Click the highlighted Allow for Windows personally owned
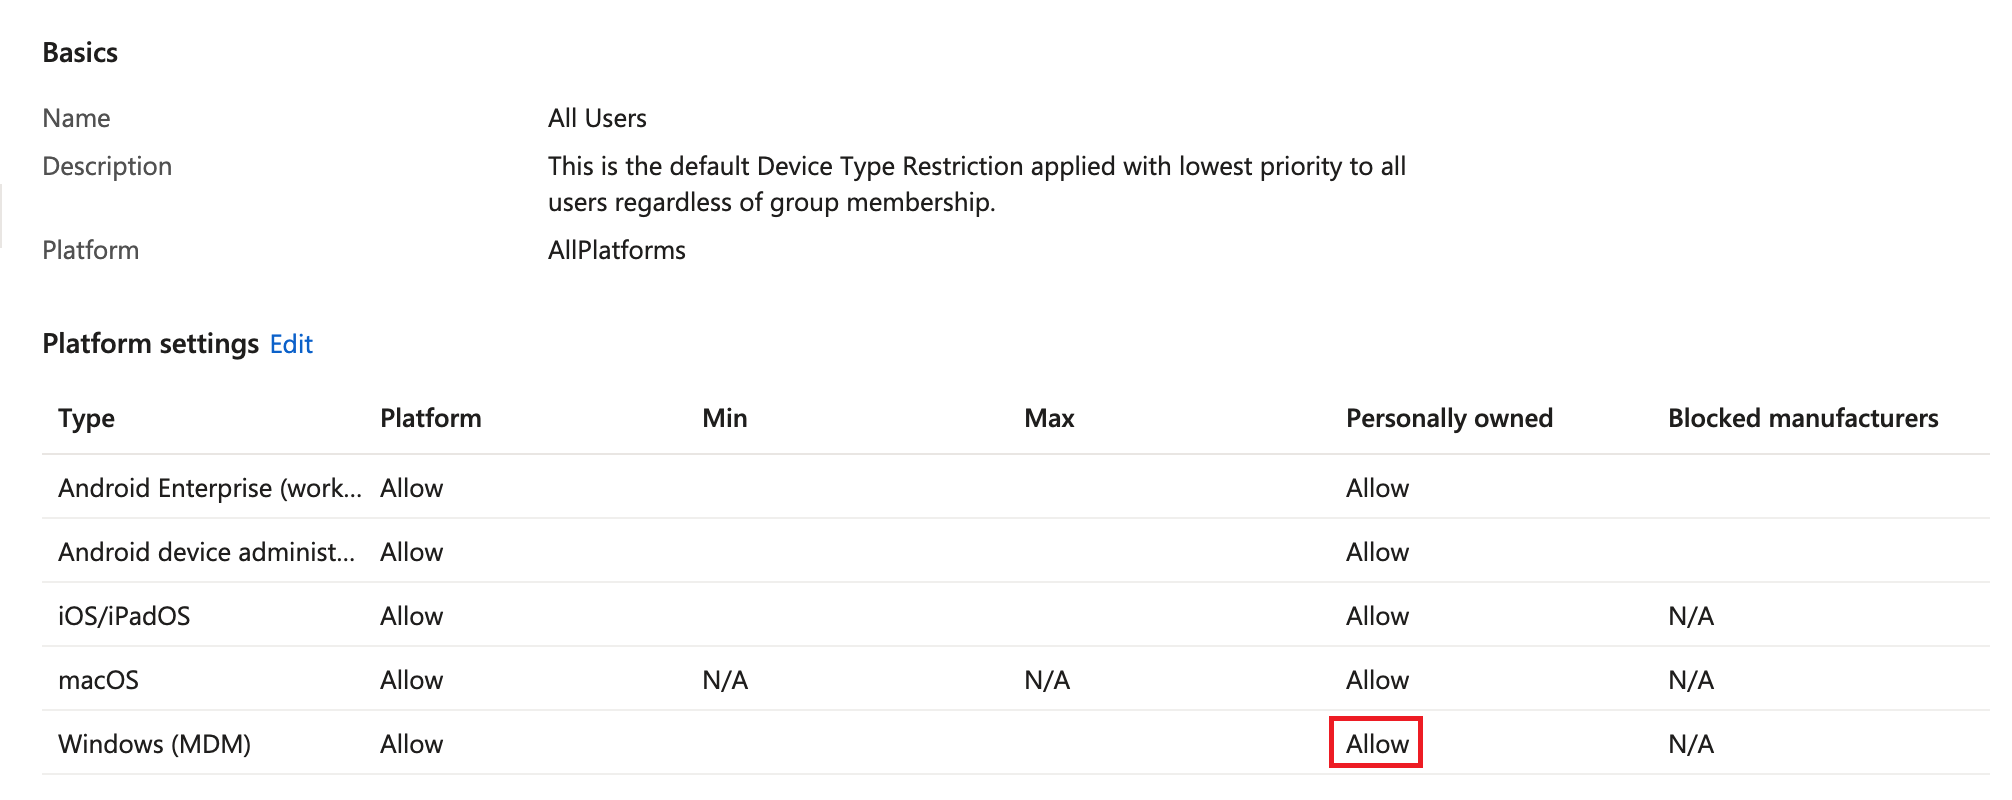Screen dimensions: 2012x800 (x=1376, y=744)
